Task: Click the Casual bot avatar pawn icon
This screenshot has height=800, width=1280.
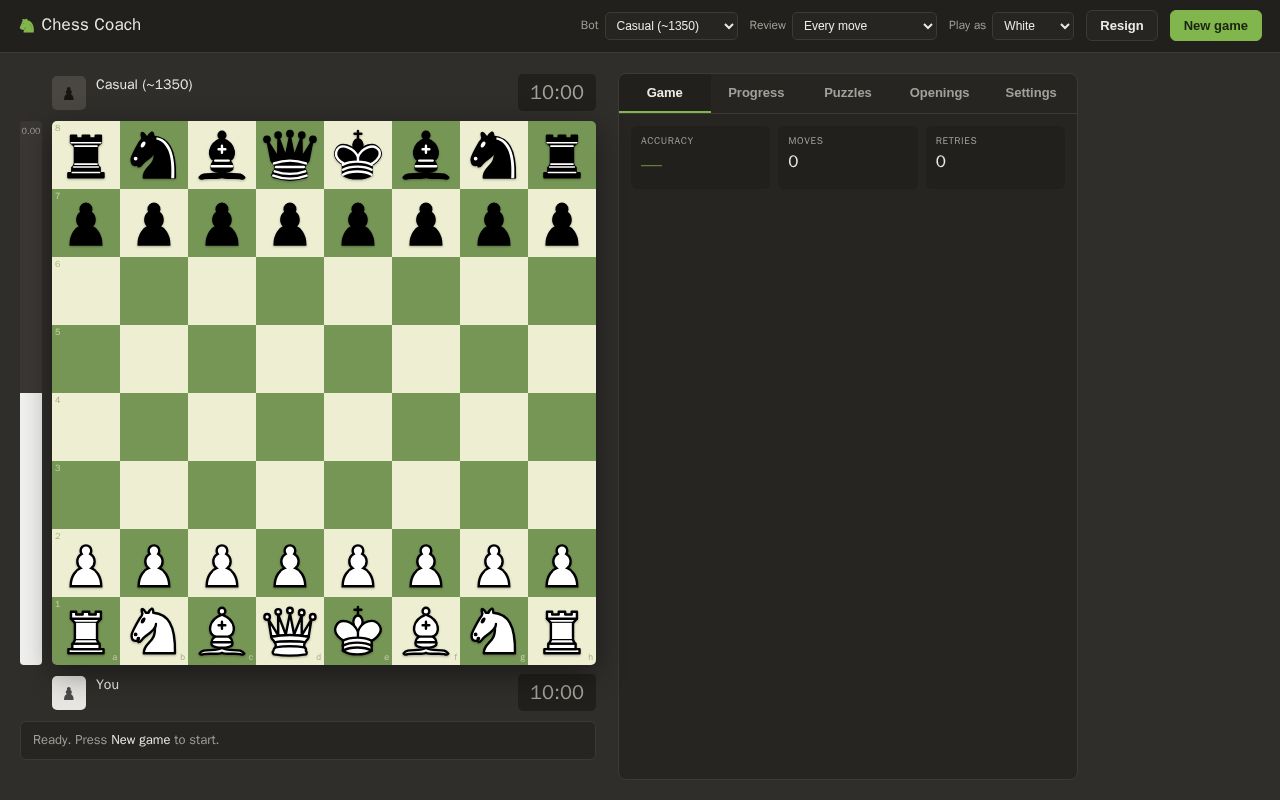Action: tap(69, 93)
